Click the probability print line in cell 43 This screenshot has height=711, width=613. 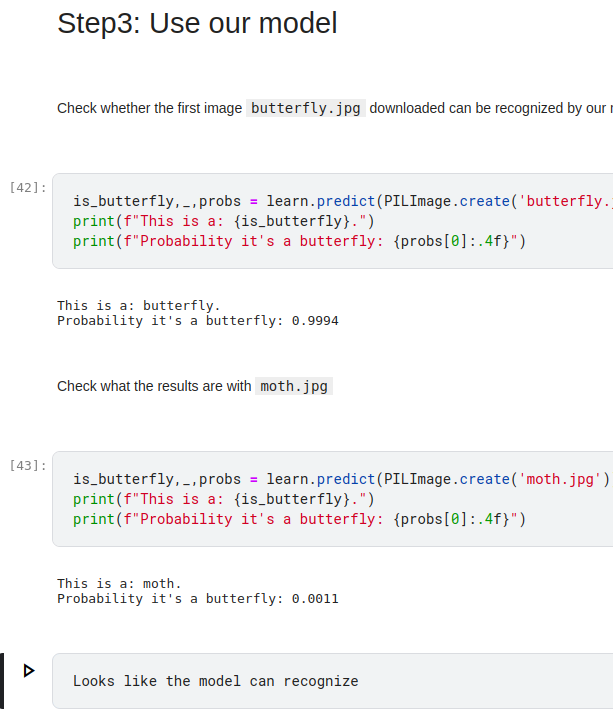(x=298, y=519)
